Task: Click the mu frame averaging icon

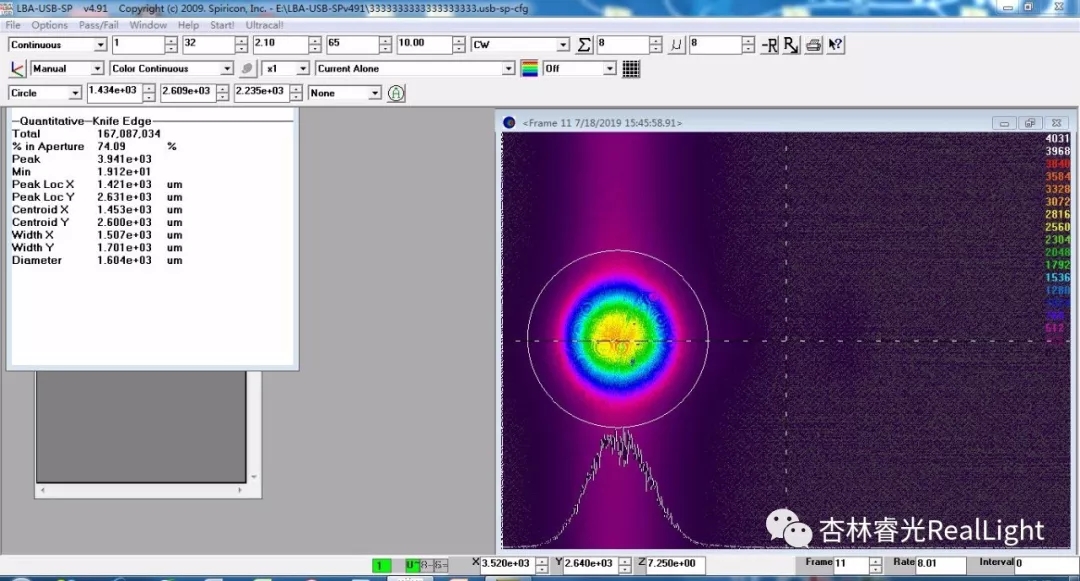Action: (677, 45)
